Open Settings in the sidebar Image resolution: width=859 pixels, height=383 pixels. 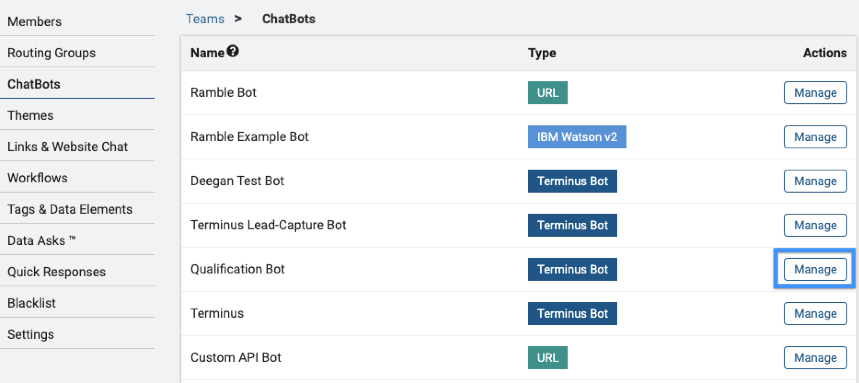pos(31,334)
